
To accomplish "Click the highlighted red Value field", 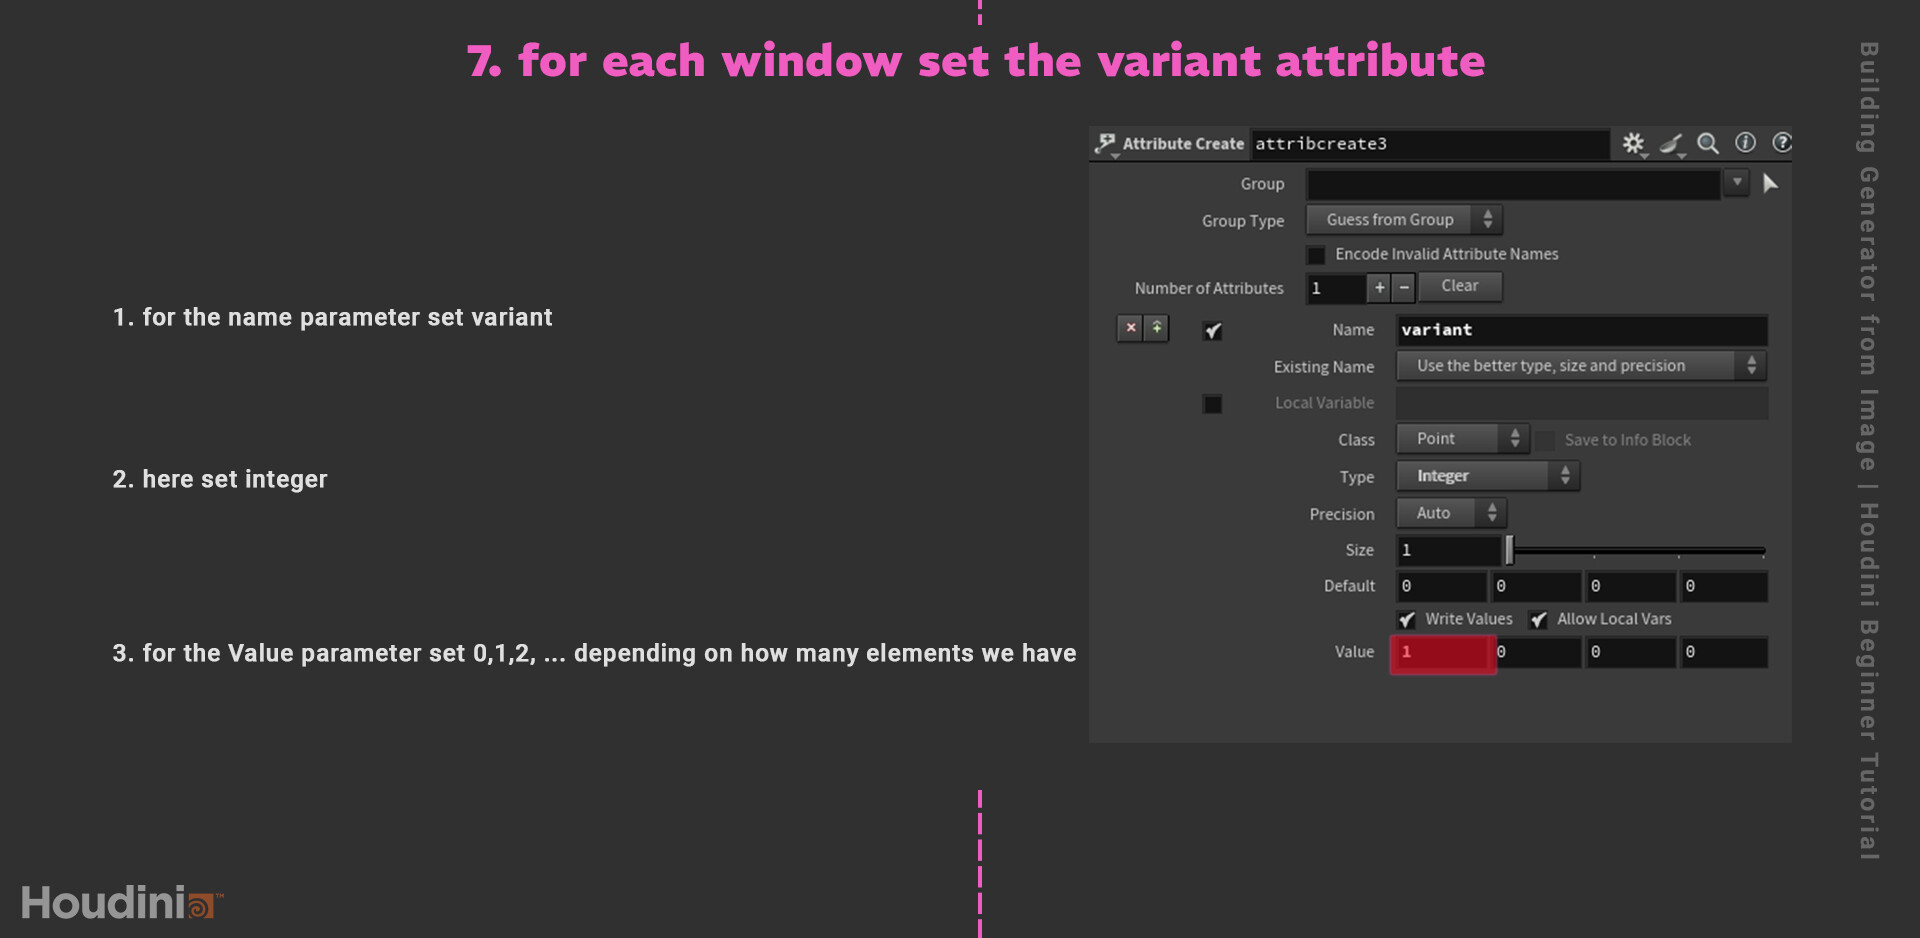I will coord(1441,652).
